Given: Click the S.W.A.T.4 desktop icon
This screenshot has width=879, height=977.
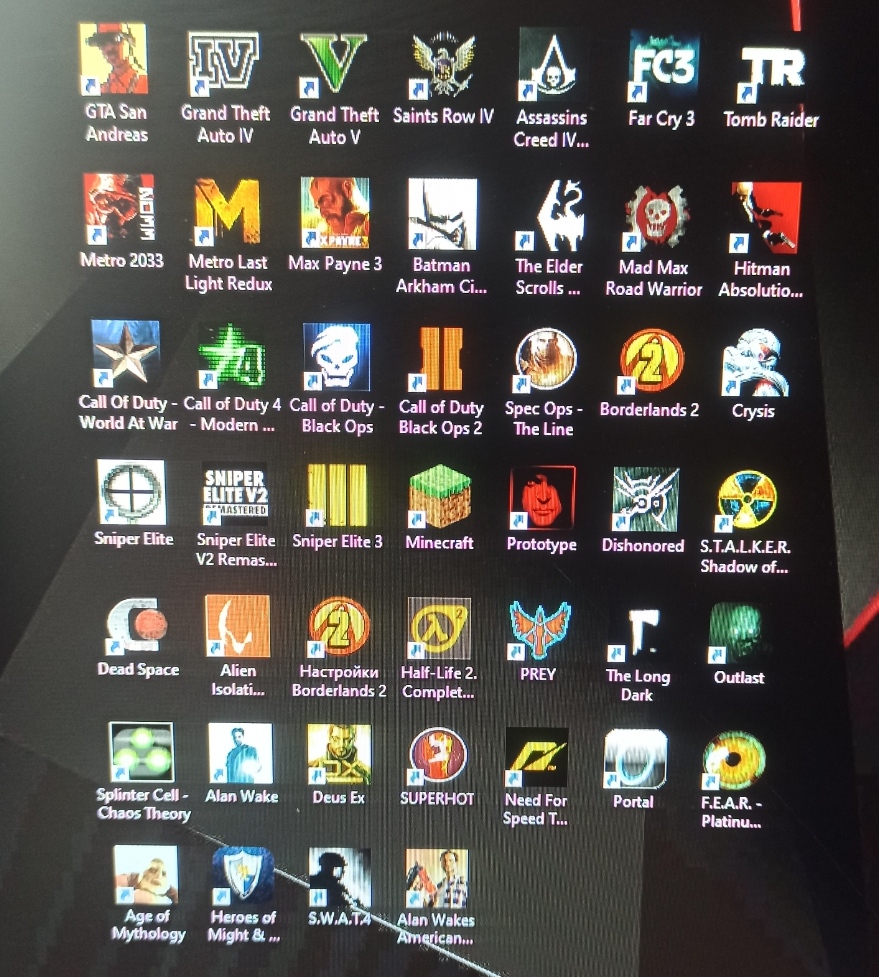Looking at the screenshot, I should pos(340,877).
